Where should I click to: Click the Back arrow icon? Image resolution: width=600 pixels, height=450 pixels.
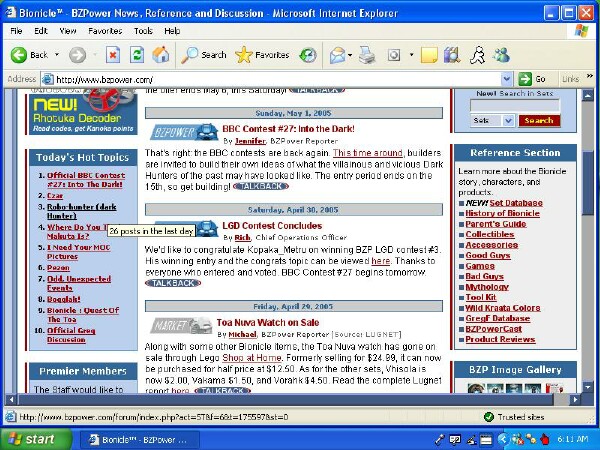pos(19,55)
